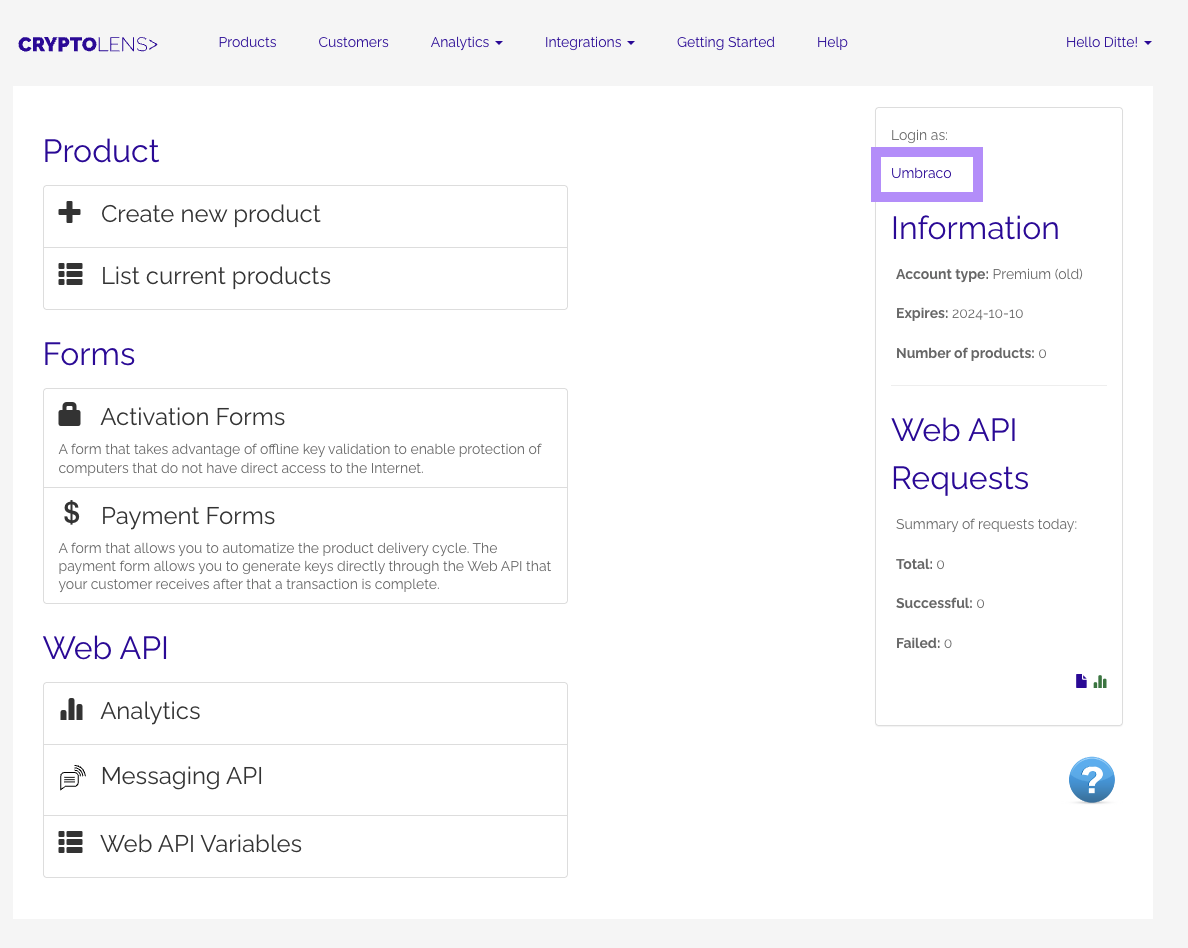Viewport: 1188px width, 948px height.
Task: Go to Products in the top navigation
Action: coord(247,42)
